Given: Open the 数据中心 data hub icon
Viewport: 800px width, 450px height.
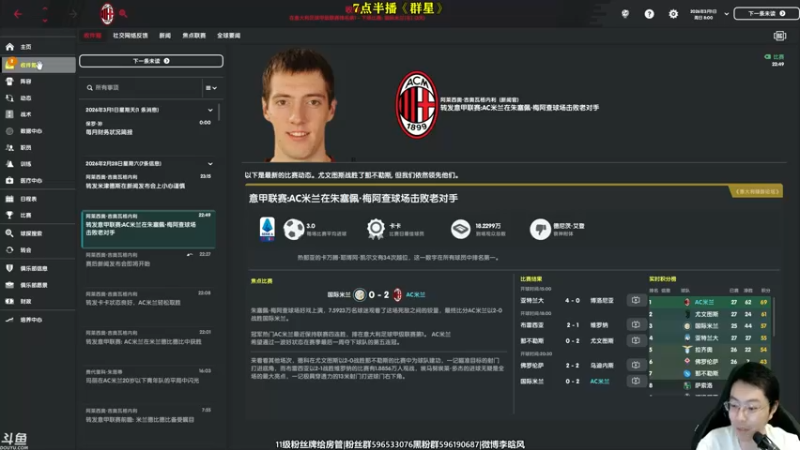Looking at the screenshot, I should pyautogui.click(x=10, y=131).
